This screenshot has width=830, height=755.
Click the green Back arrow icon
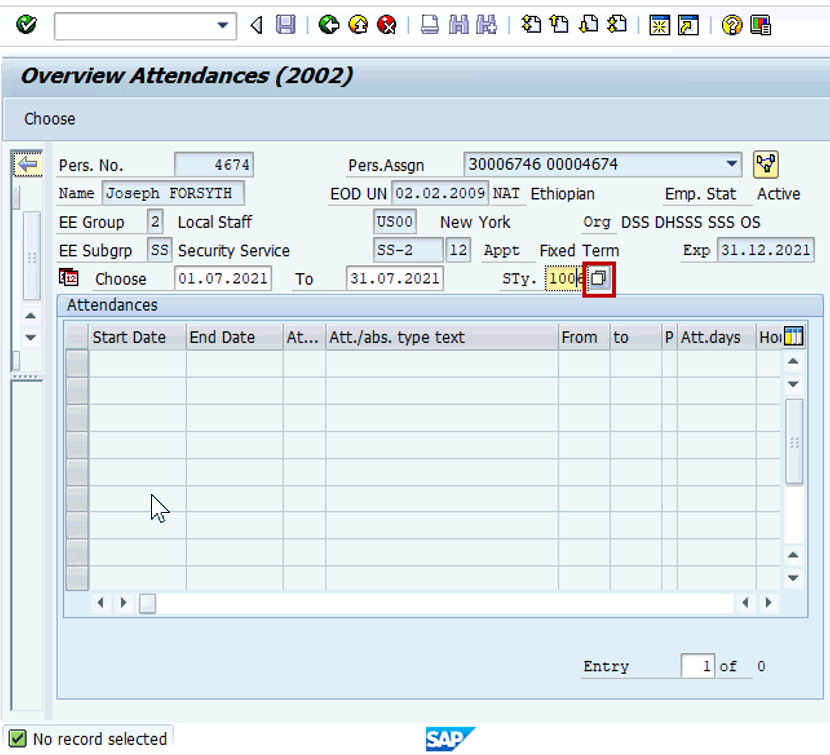click(x=329, y=25)
